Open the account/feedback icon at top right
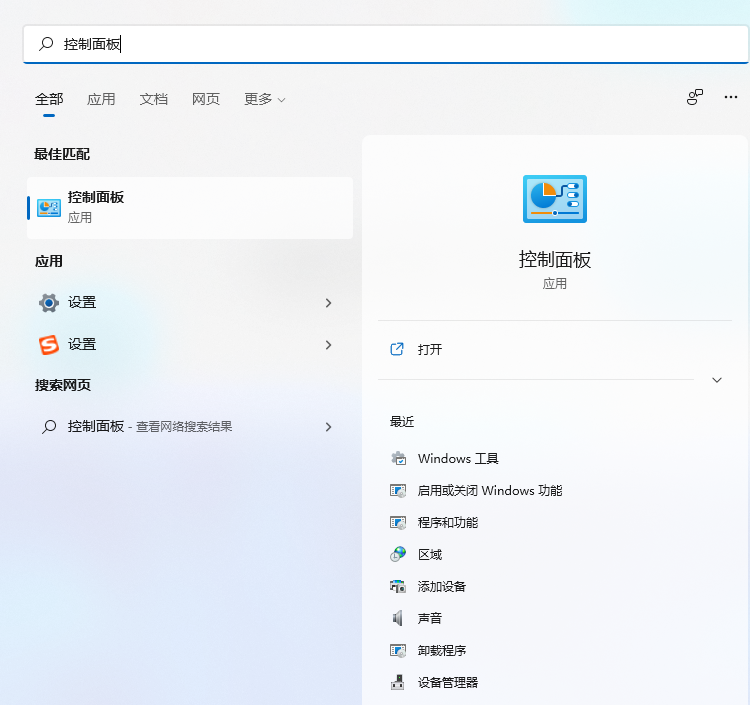The width and height of the screenshot is (750, 705). click(x=695, y=97)
